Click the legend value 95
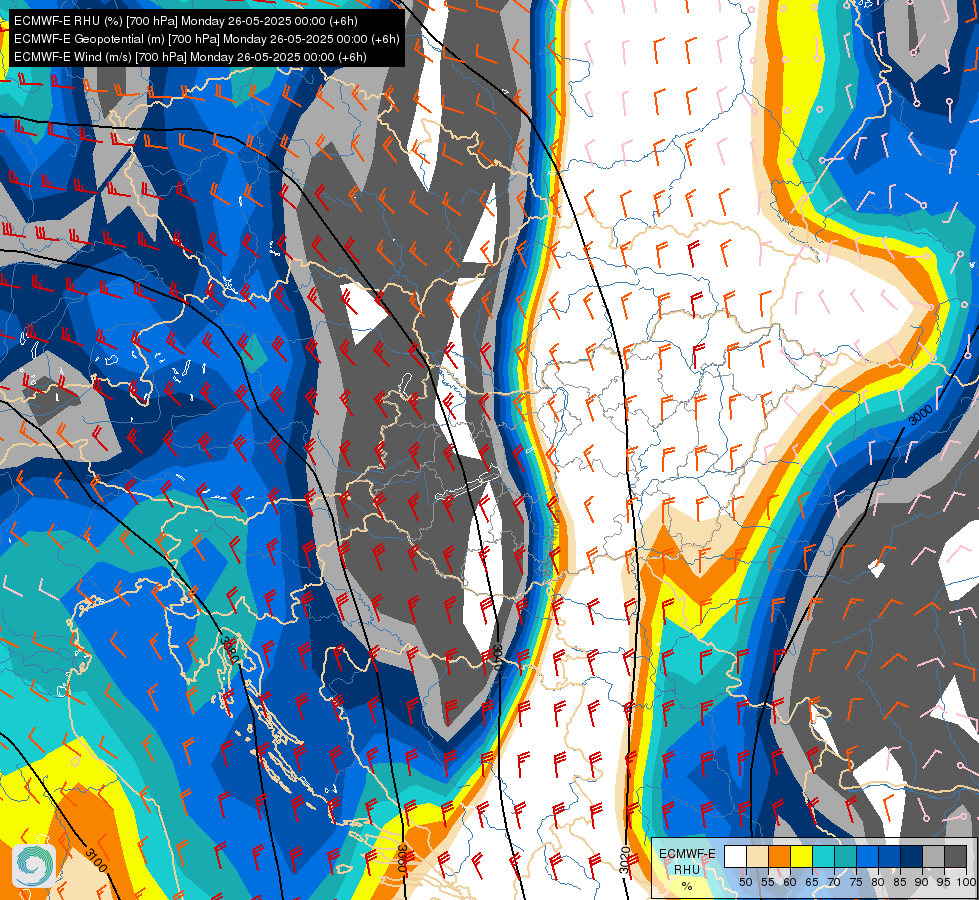 pyautogui.click(x=944, y=882)
